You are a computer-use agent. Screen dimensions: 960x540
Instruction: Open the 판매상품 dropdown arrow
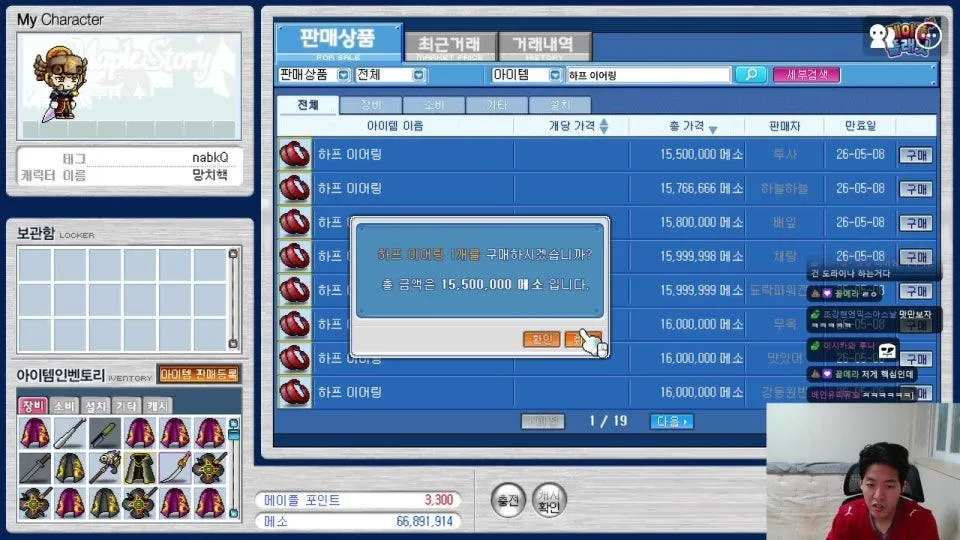point(343,75)
